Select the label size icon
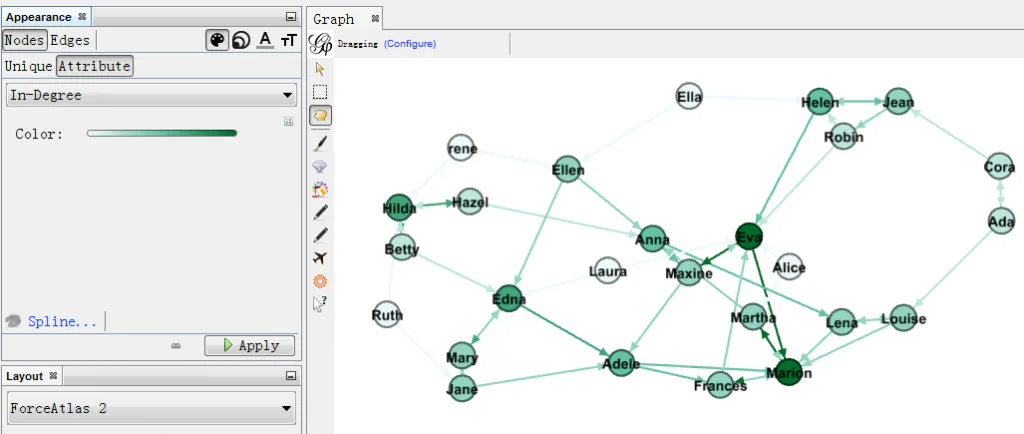 pyautogui.click(x=289, y=40)
